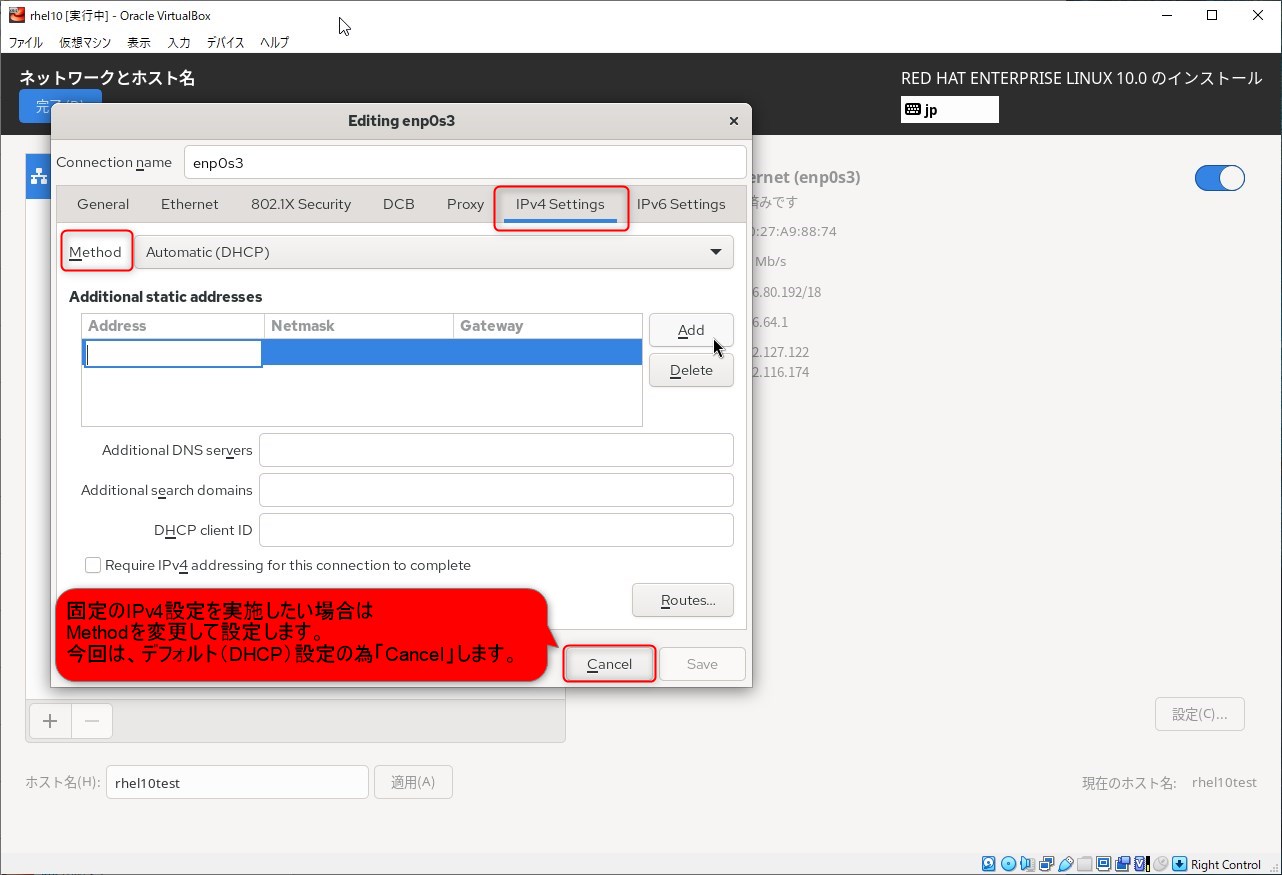
Task: Click the hard disk activity status icon
Action: (x=988, y=864)
